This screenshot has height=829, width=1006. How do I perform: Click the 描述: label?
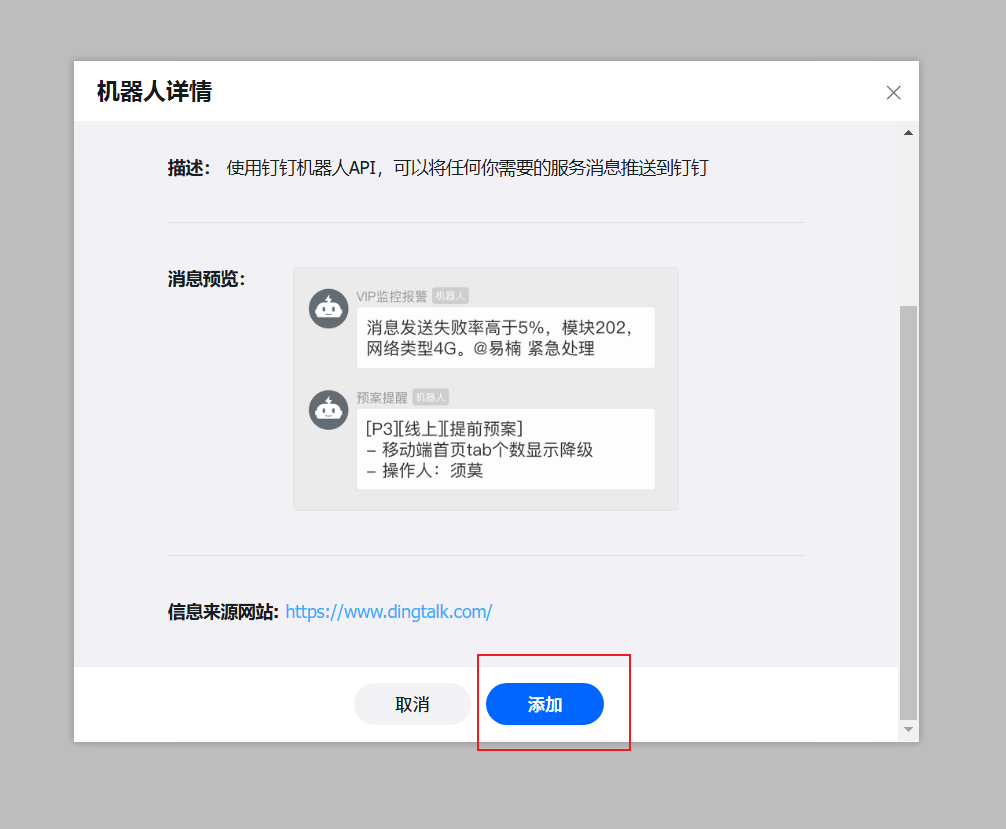(189, 168)
